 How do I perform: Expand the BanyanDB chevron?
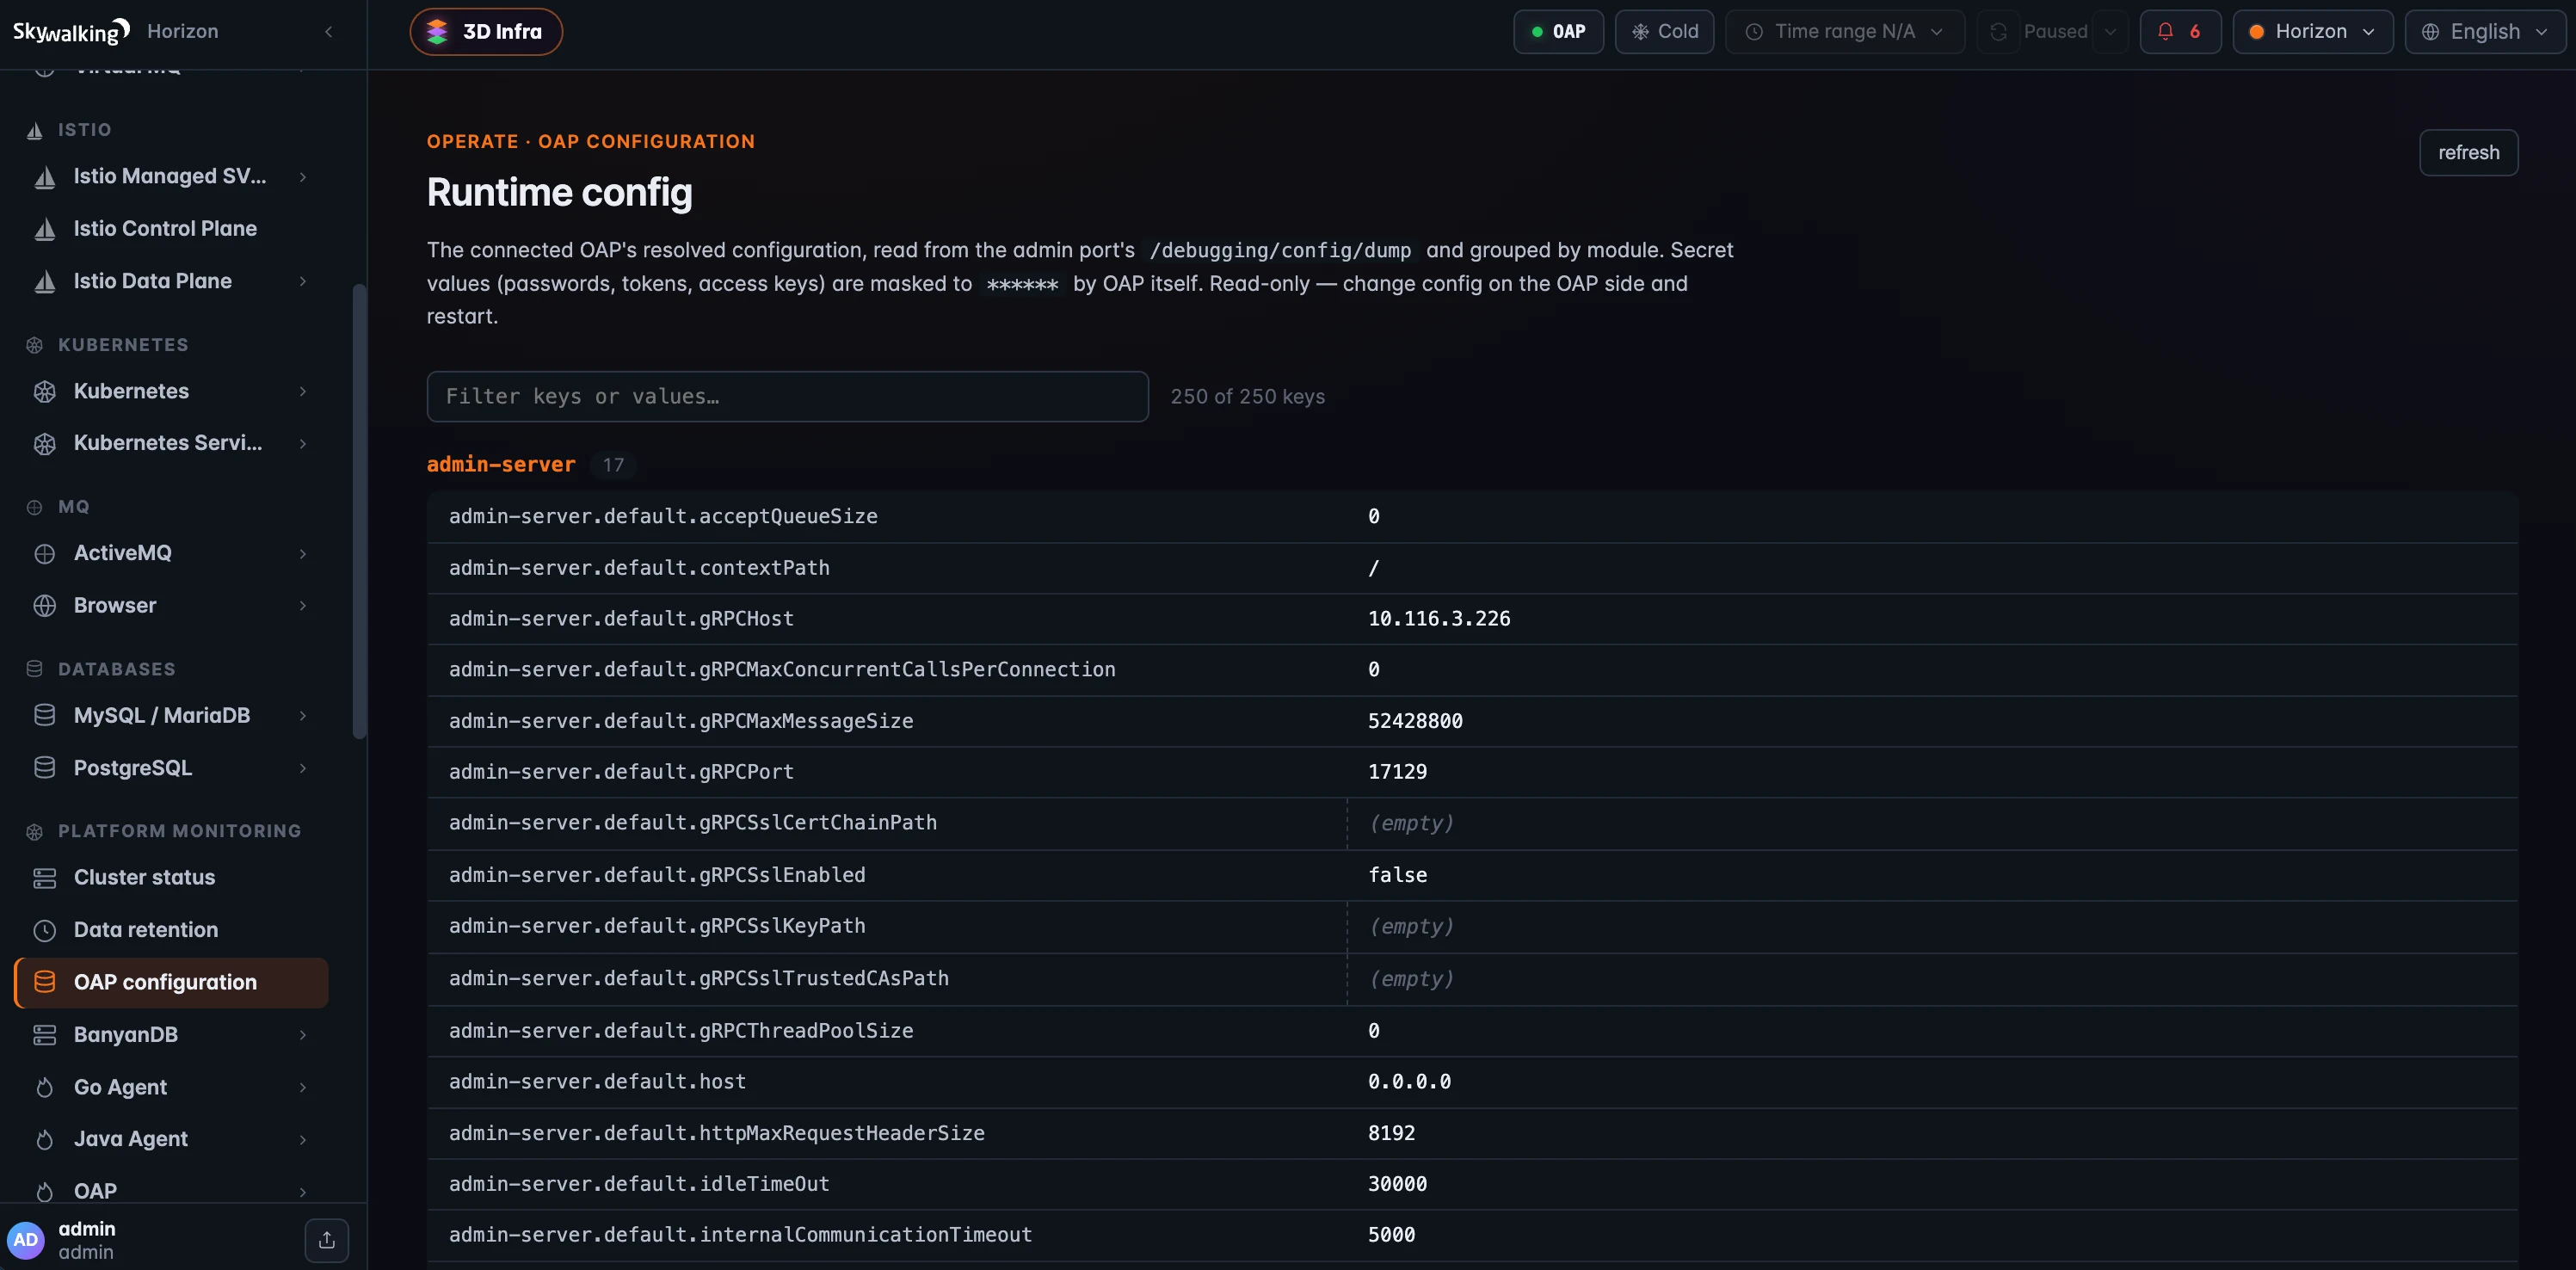tap(302, 1035)
